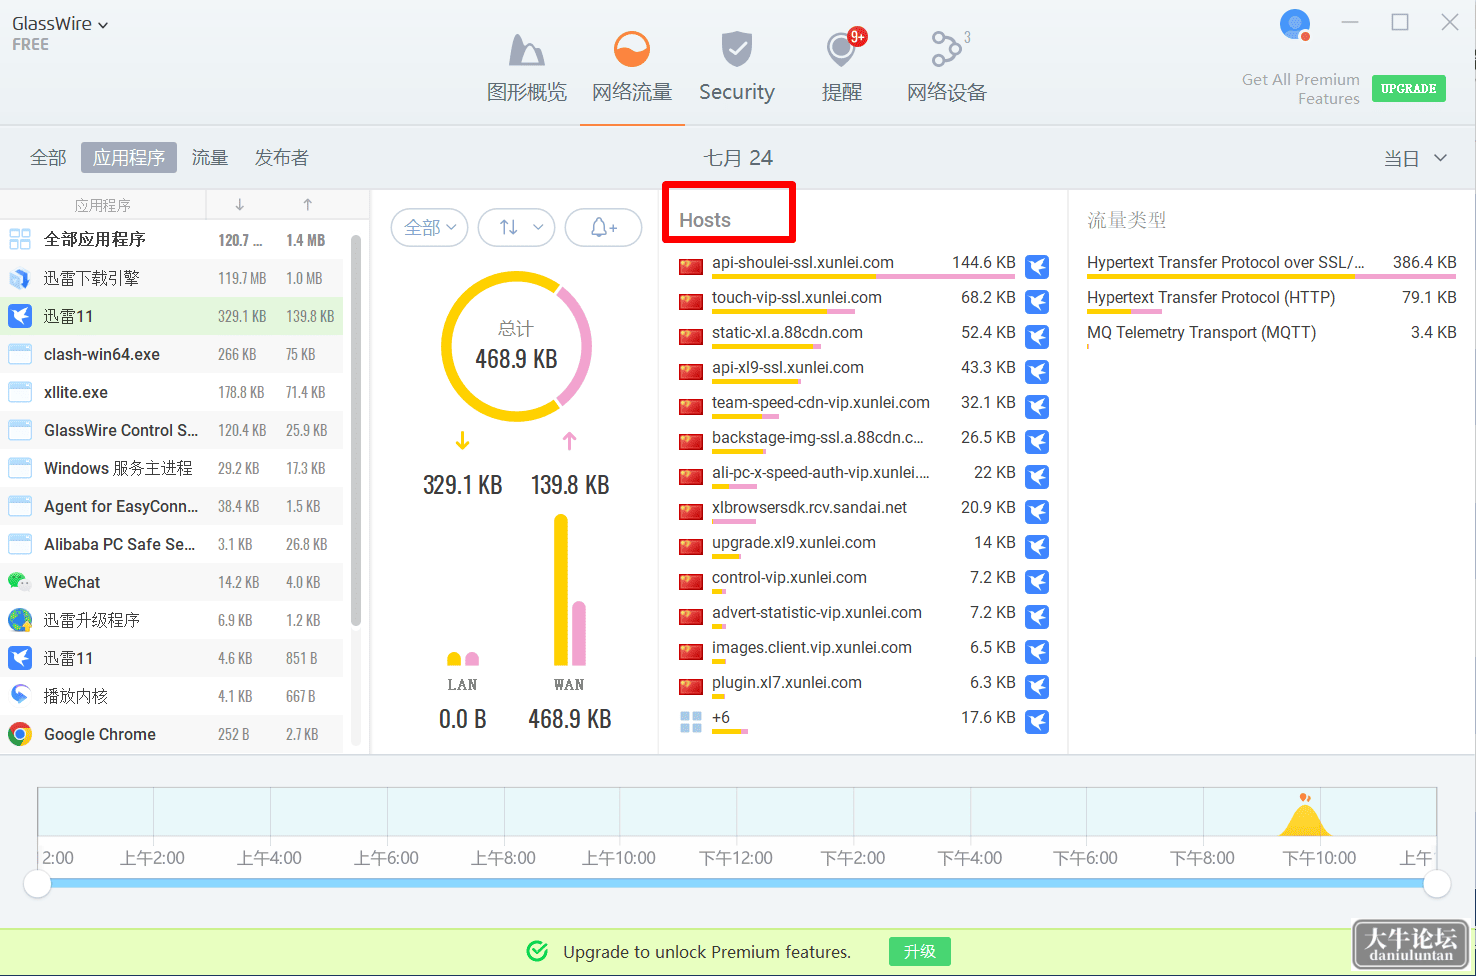1476x976 pixels.
Task: Open the traffic direction arrows dropdown
Action: [516, 228]
